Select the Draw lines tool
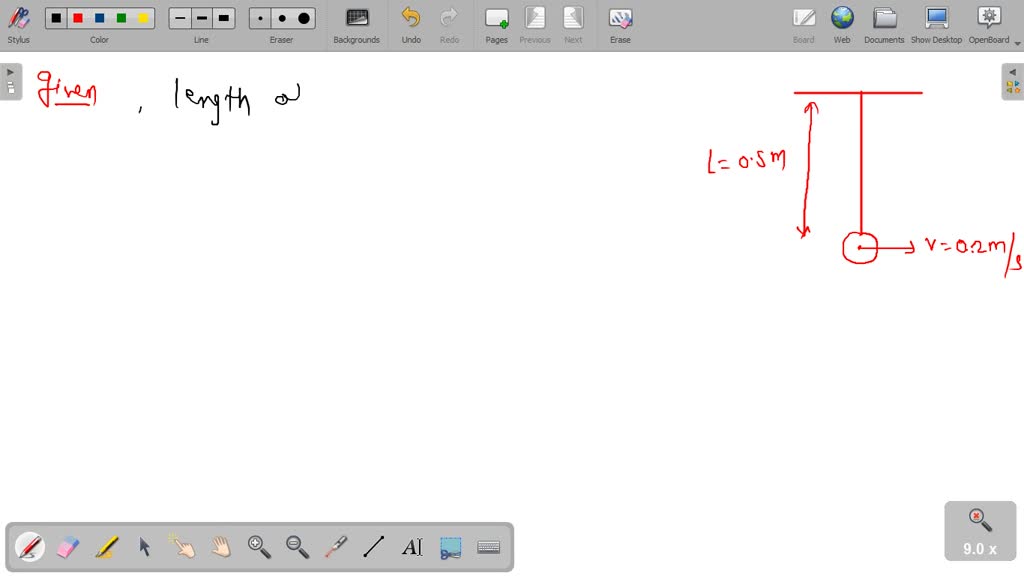The height and width of the screenshot is (576, 1024). 374,546
